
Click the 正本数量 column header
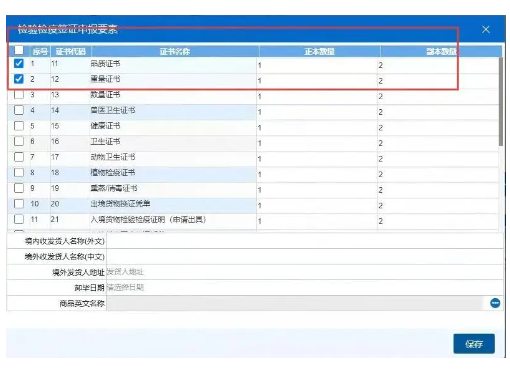point(319,51)
